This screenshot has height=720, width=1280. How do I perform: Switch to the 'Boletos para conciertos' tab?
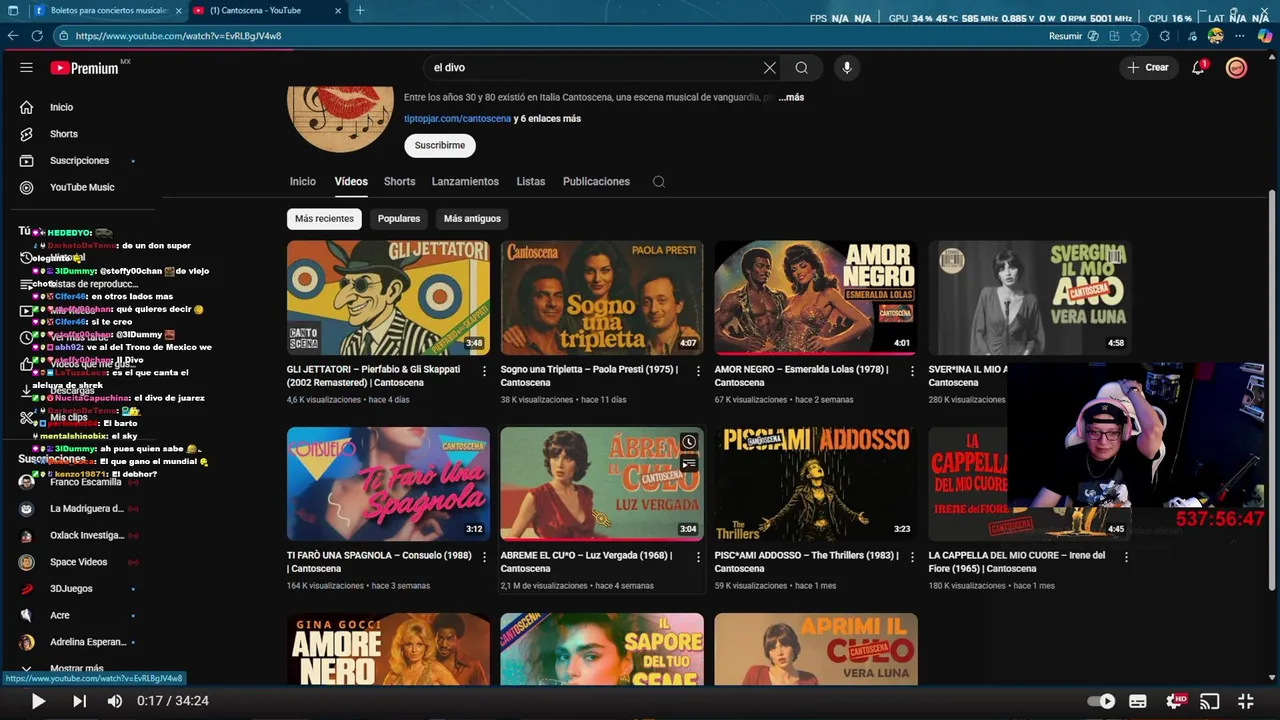[x=107, y=11]
